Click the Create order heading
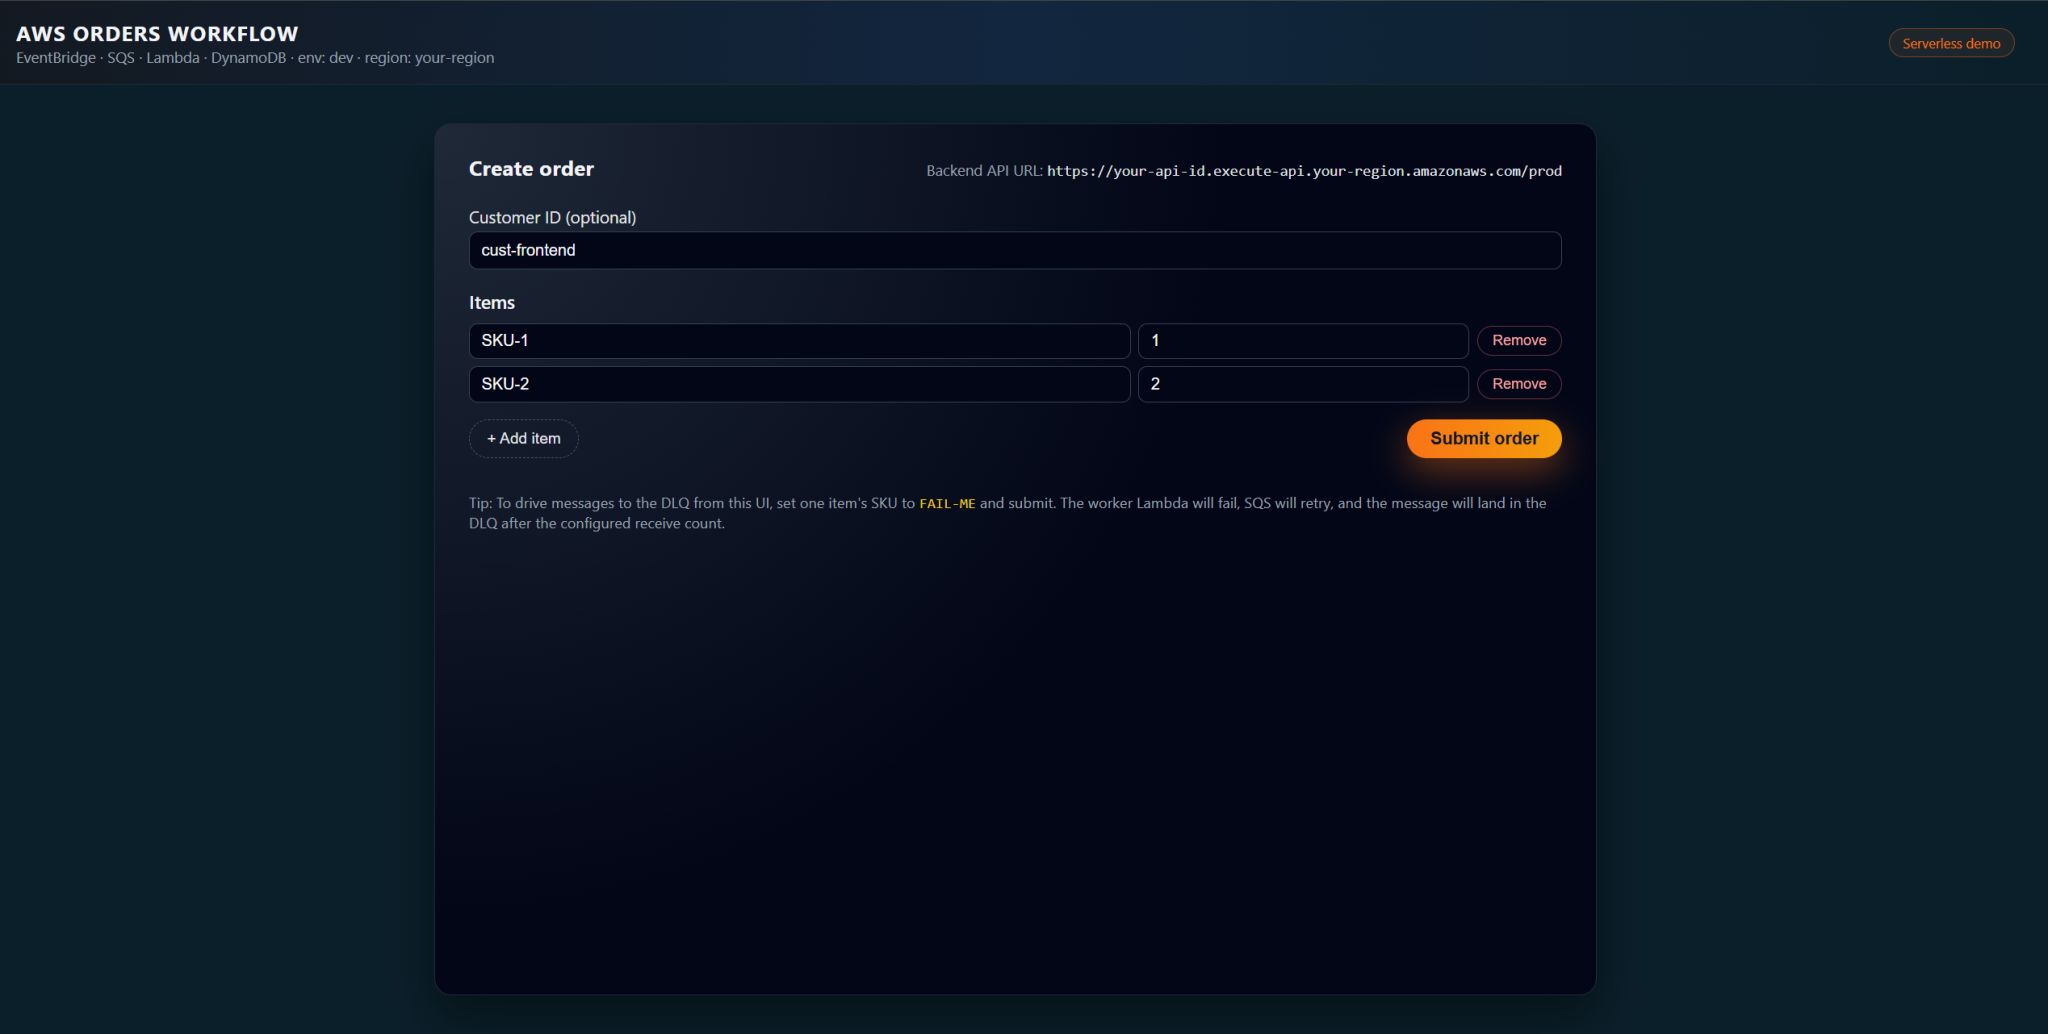 [531, 169]
